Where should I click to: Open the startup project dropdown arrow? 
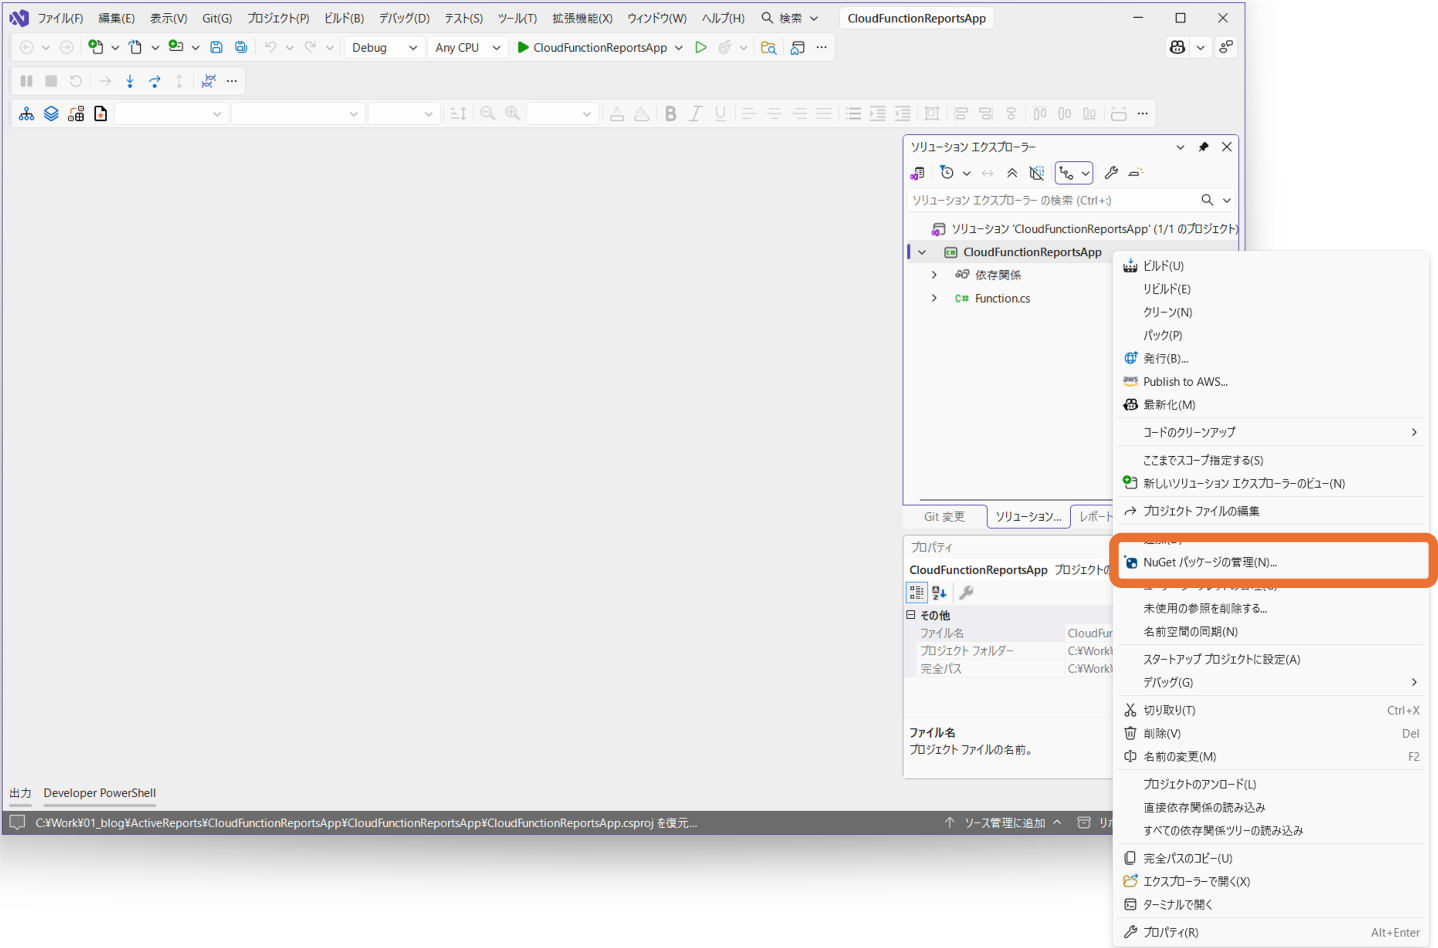click(x=679, y=47)
